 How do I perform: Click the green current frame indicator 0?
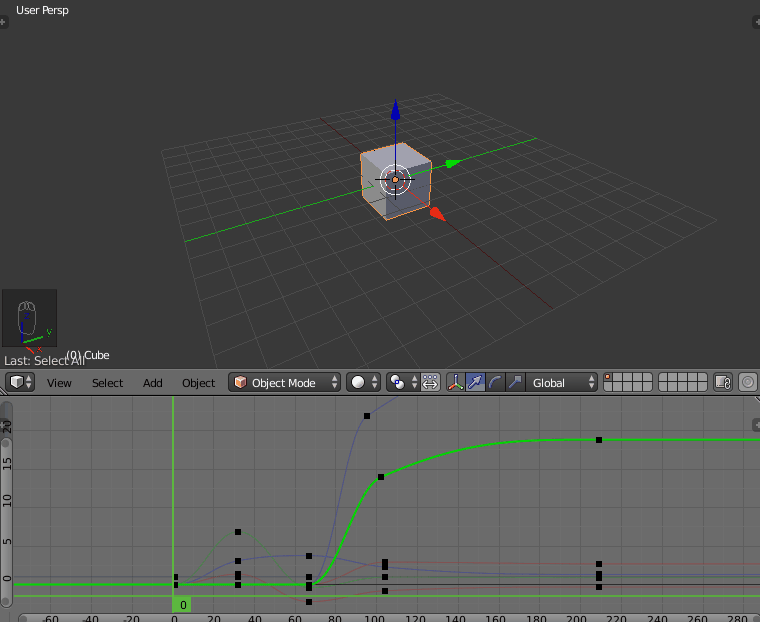click(x=182, y=605)
